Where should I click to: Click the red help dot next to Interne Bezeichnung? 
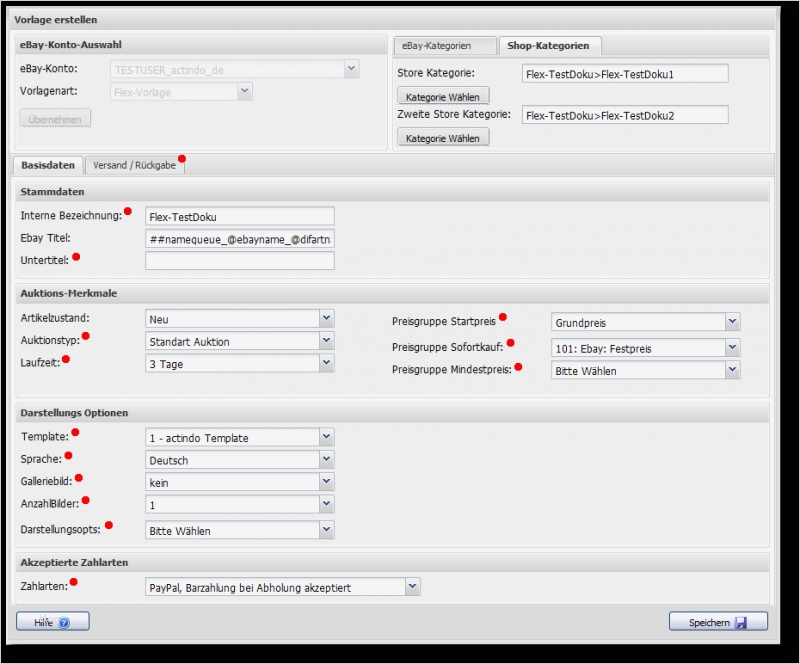pos(128,211)
